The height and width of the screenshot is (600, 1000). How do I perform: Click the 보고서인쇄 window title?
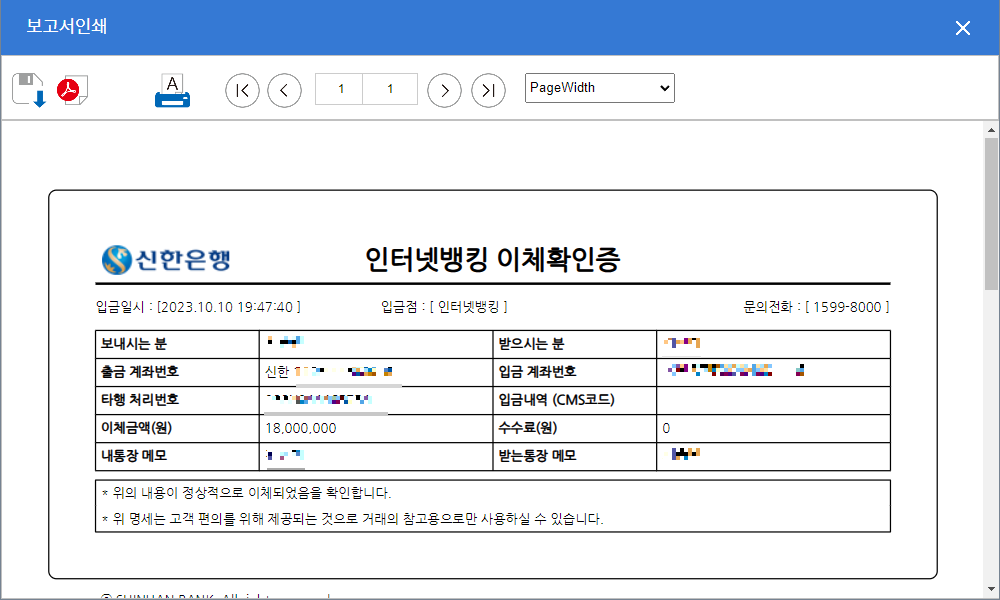[x=66, y=26]
